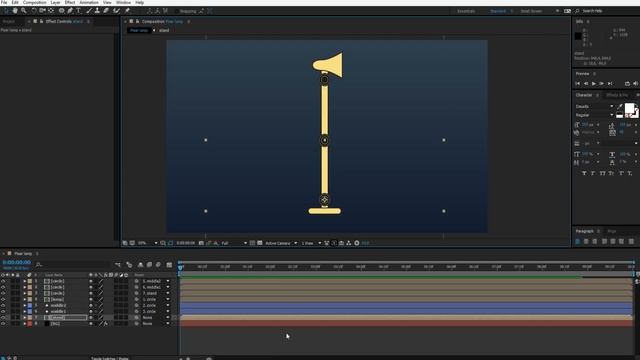Select the Brush tool

point(89,11)
